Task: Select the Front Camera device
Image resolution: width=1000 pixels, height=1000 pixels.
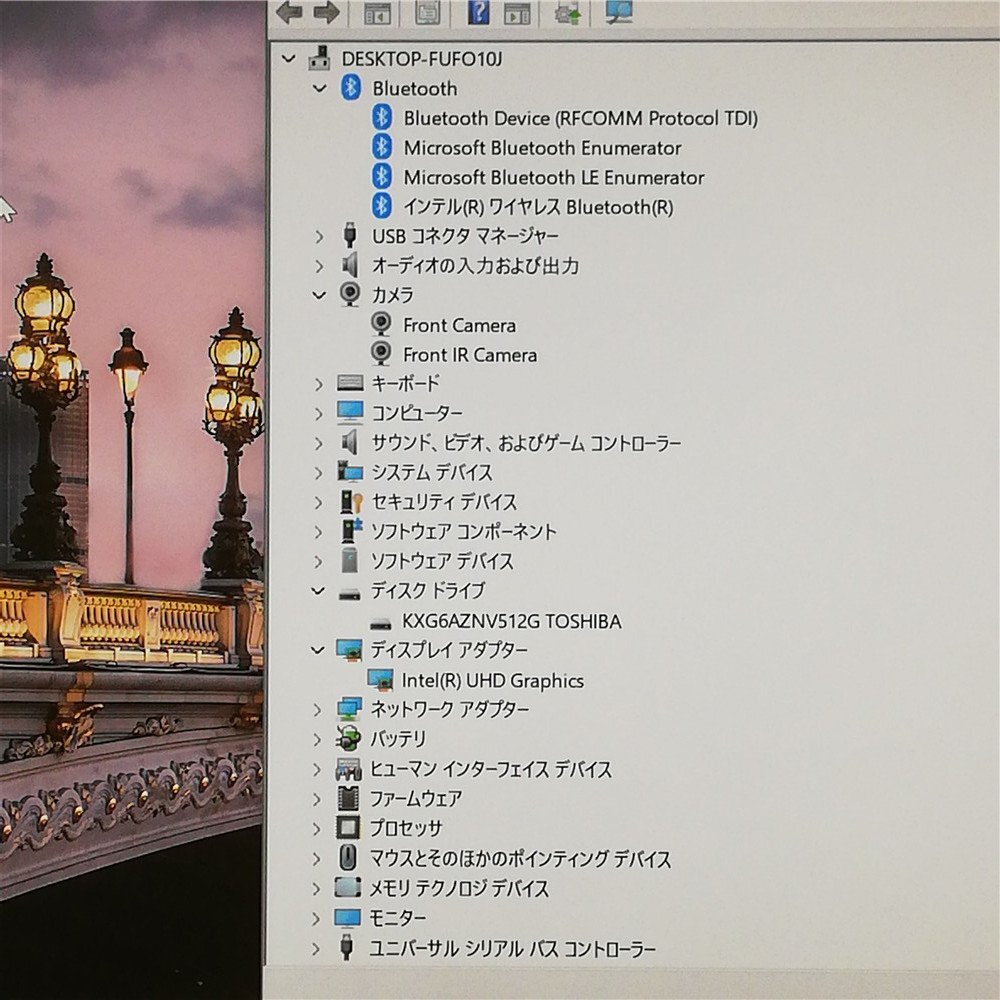Action: tap(459, 325)
